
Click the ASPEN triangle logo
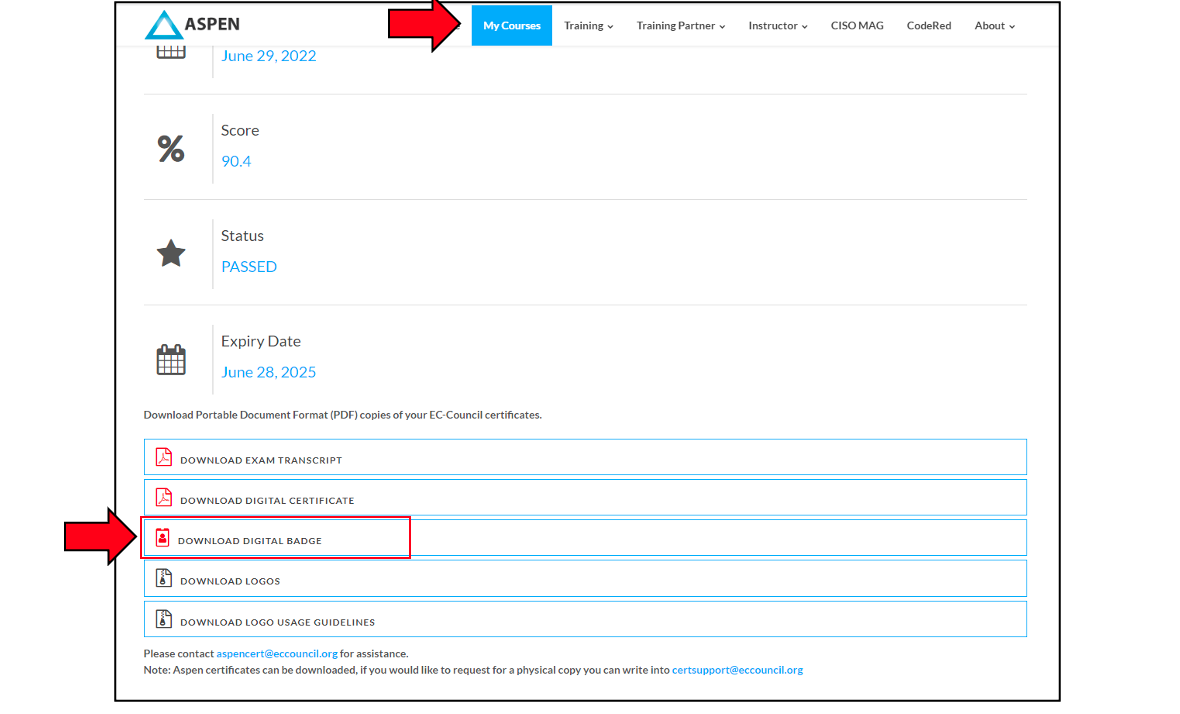click(161, 25)
